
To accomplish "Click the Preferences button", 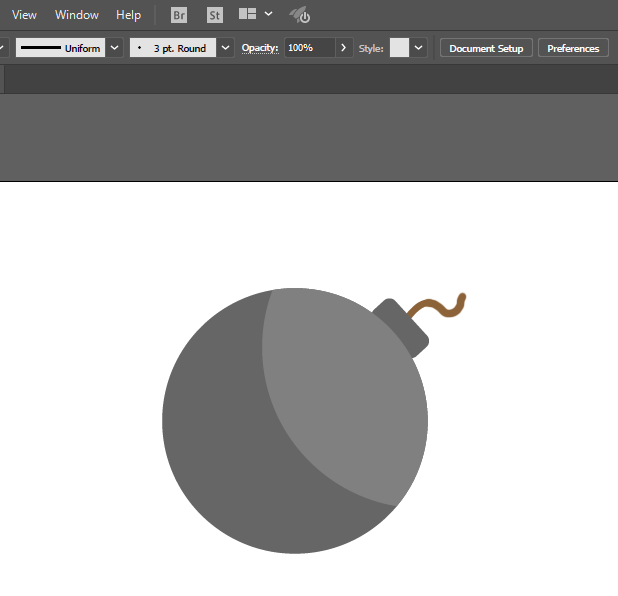I will [x=573, y=48].
